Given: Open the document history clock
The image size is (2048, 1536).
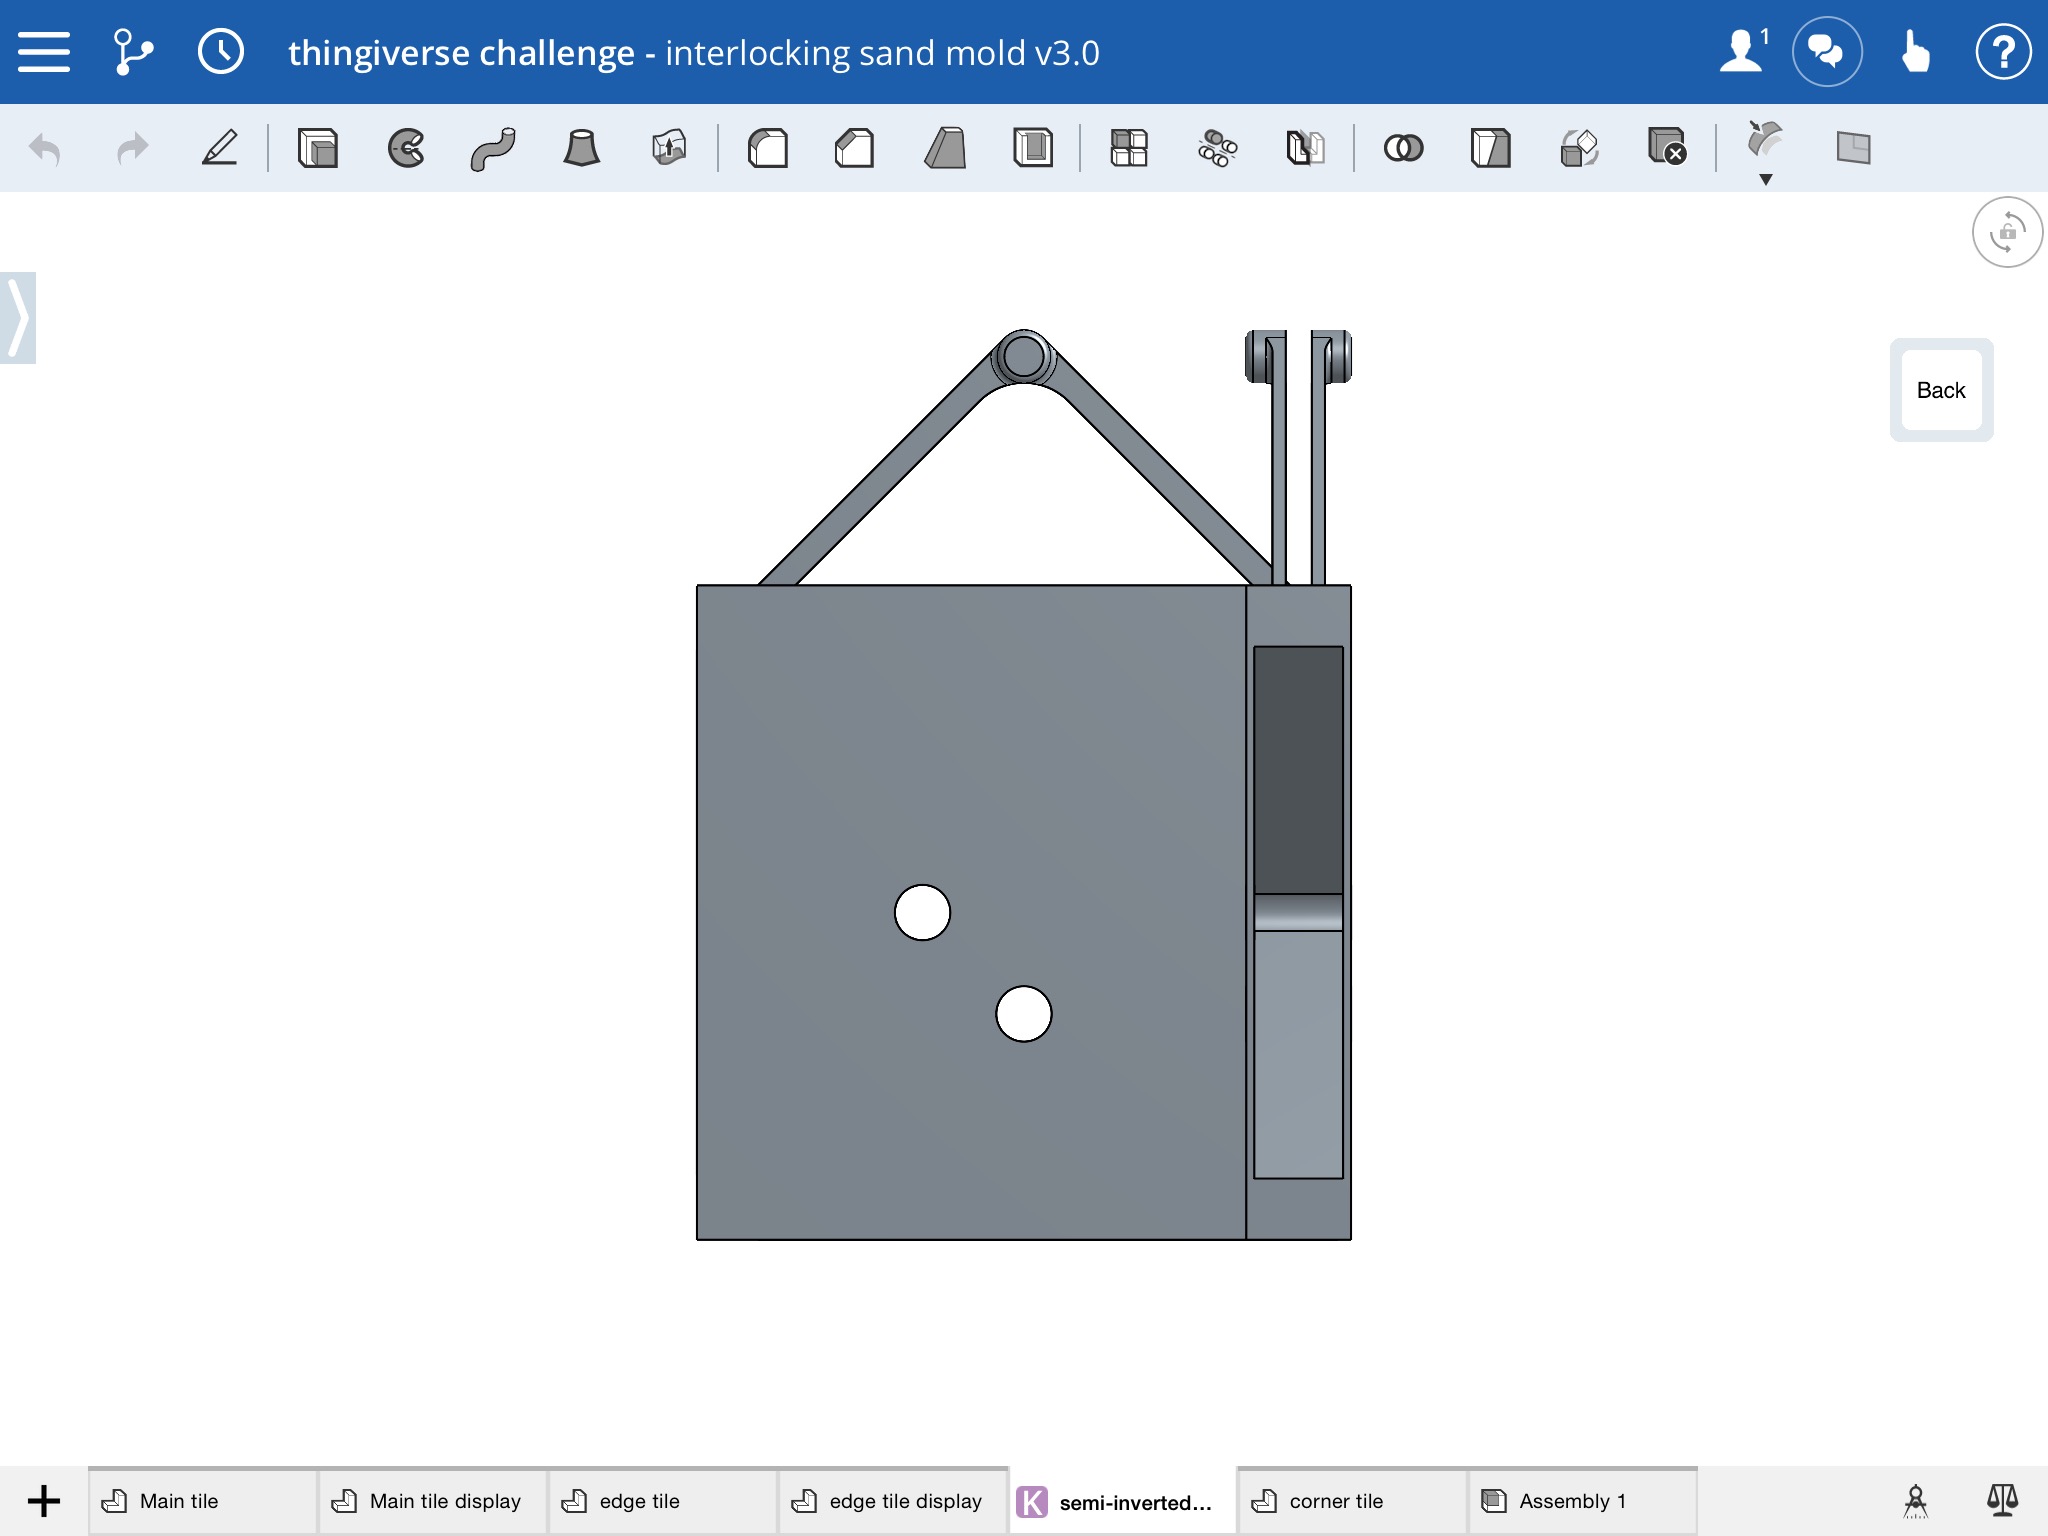Looking at the screenshot, I should pos(221,52).
